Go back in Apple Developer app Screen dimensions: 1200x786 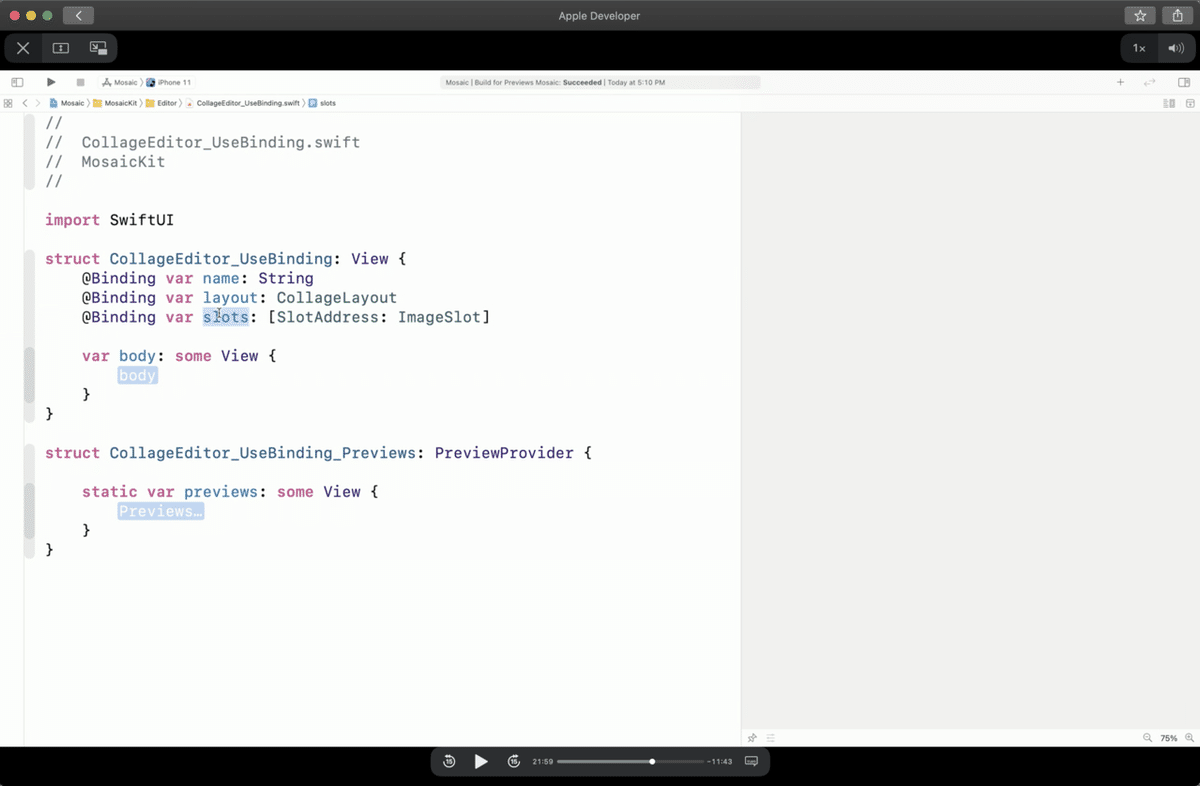click(78, 16)
